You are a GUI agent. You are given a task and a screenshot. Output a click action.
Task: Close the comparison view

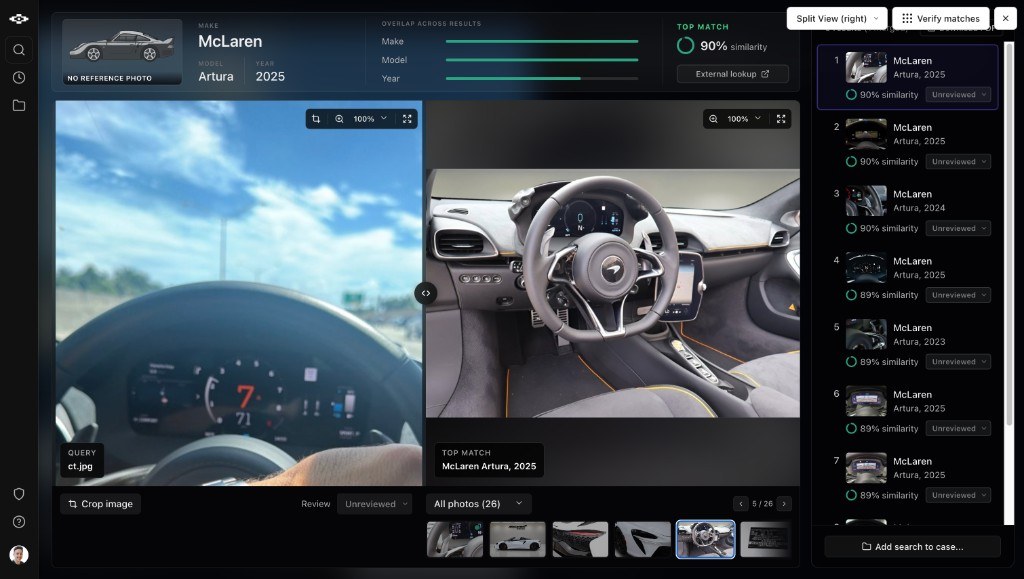[1006, 18]
